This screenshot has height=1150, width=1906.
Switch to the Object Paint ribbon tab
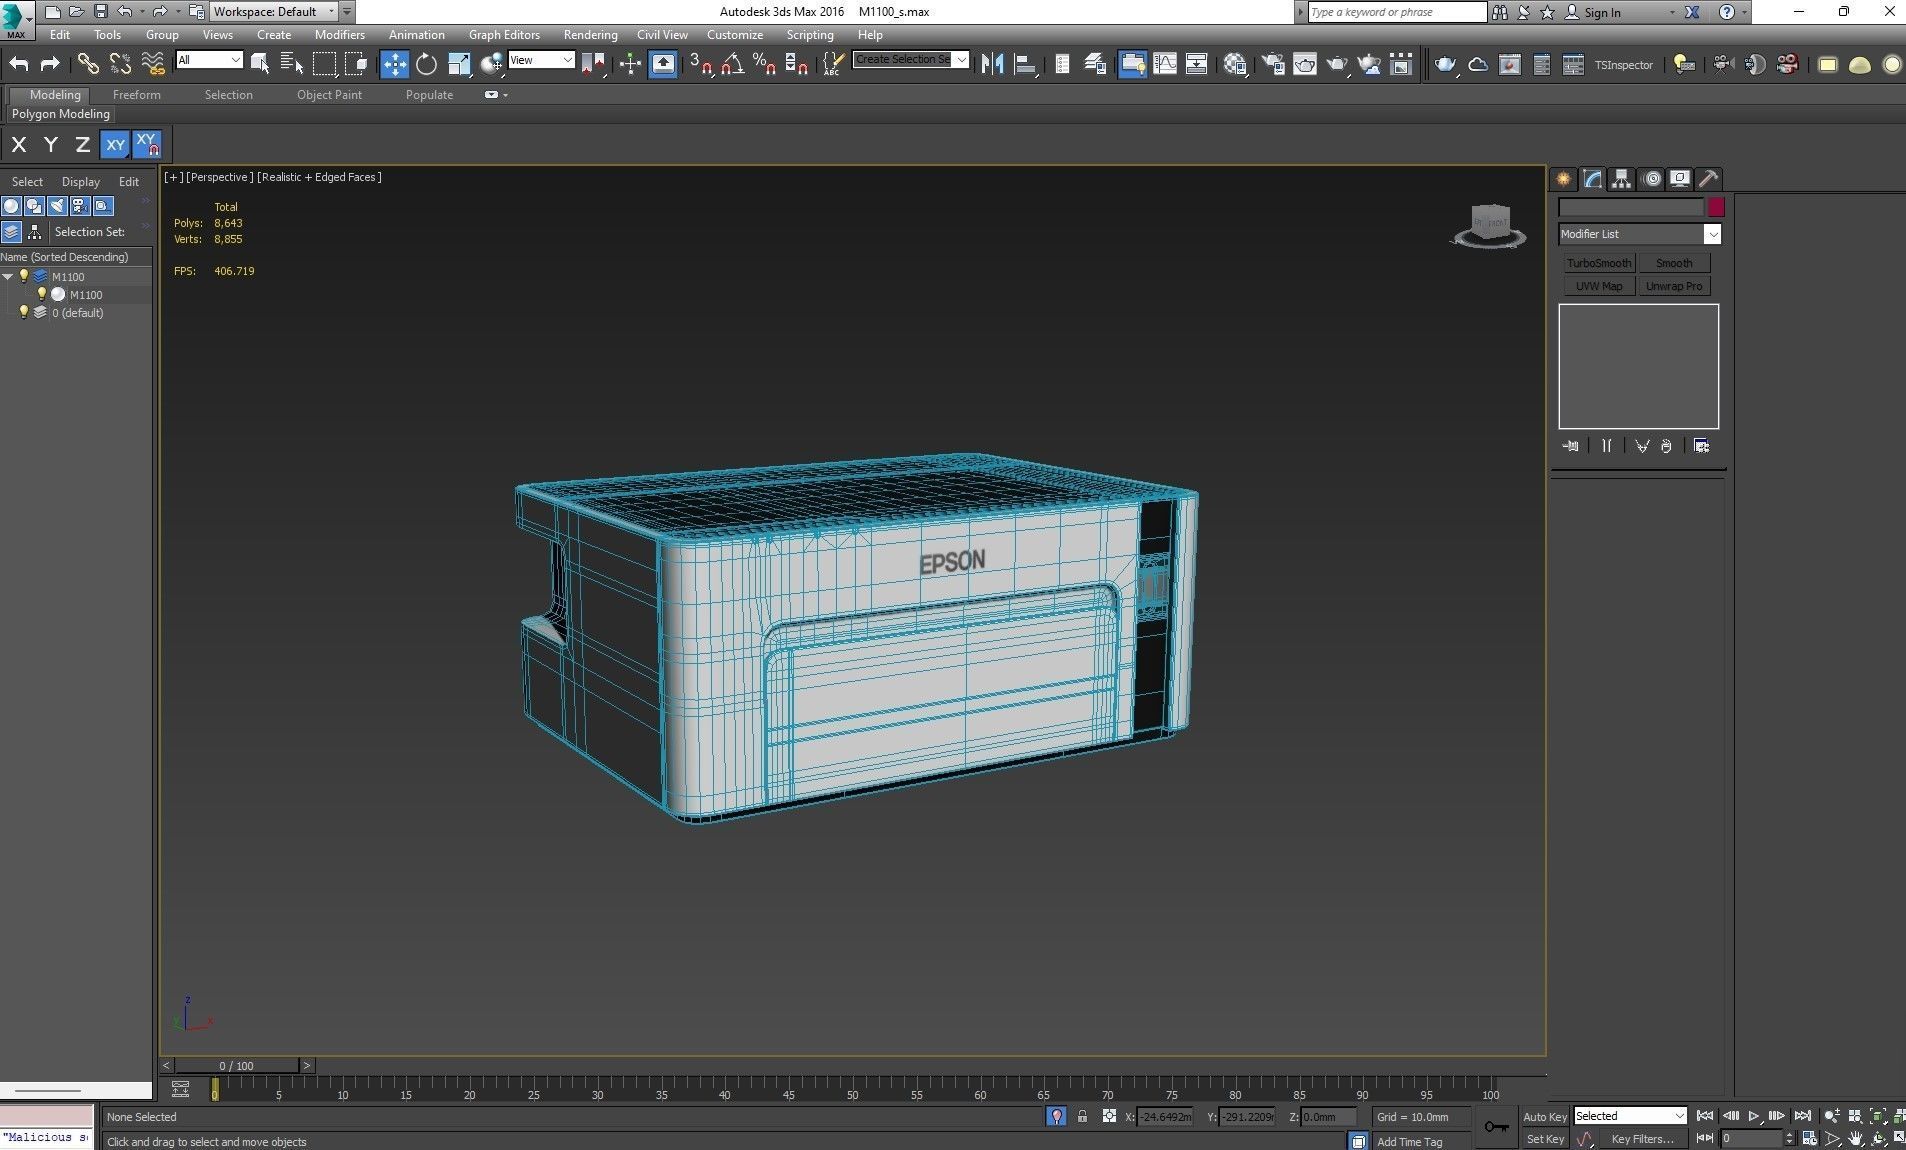coord(329,95)
